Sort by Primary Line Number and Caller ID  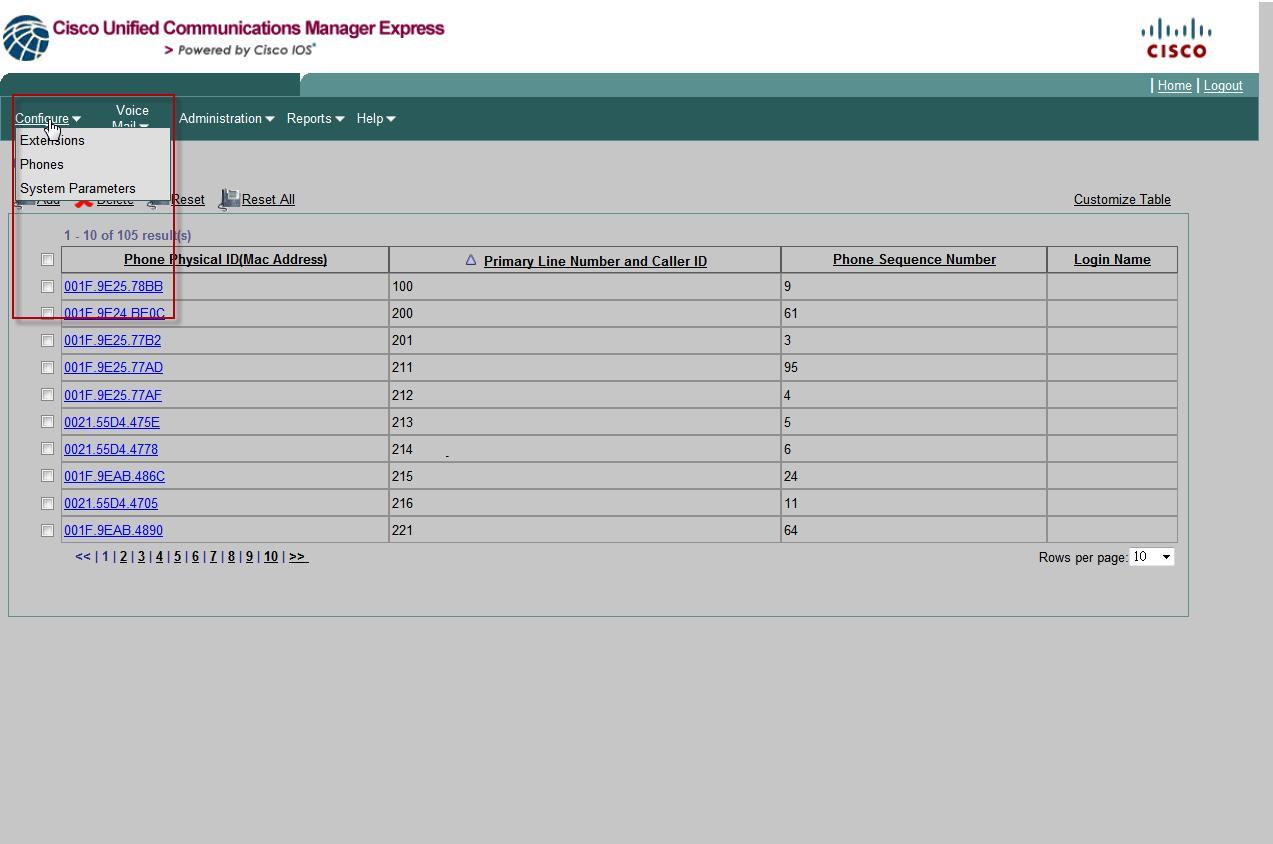click(x=595, y=261)
